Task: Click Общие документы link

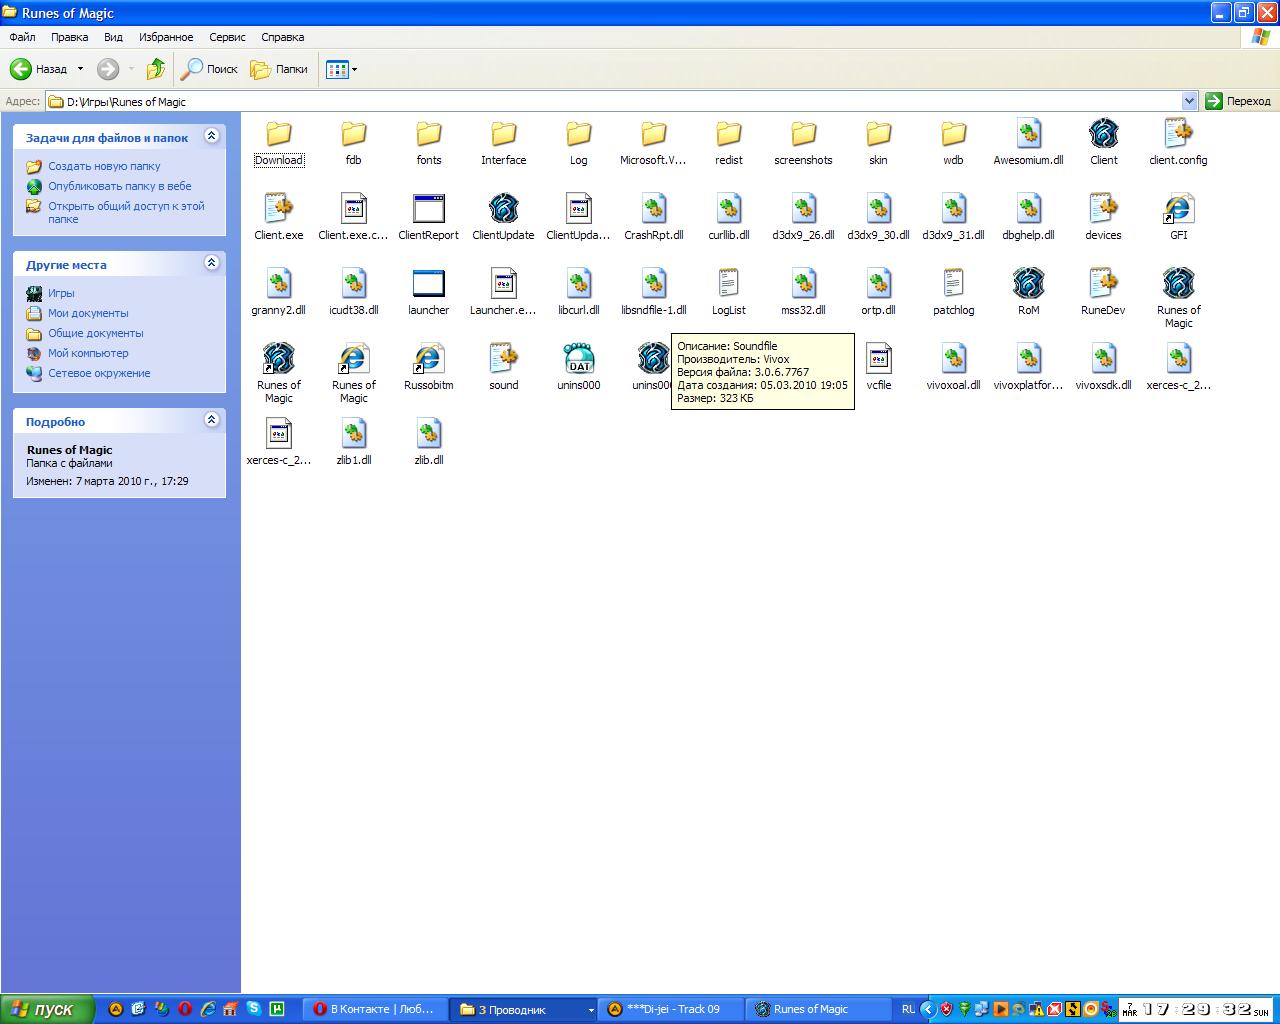Action: [96, 333]
